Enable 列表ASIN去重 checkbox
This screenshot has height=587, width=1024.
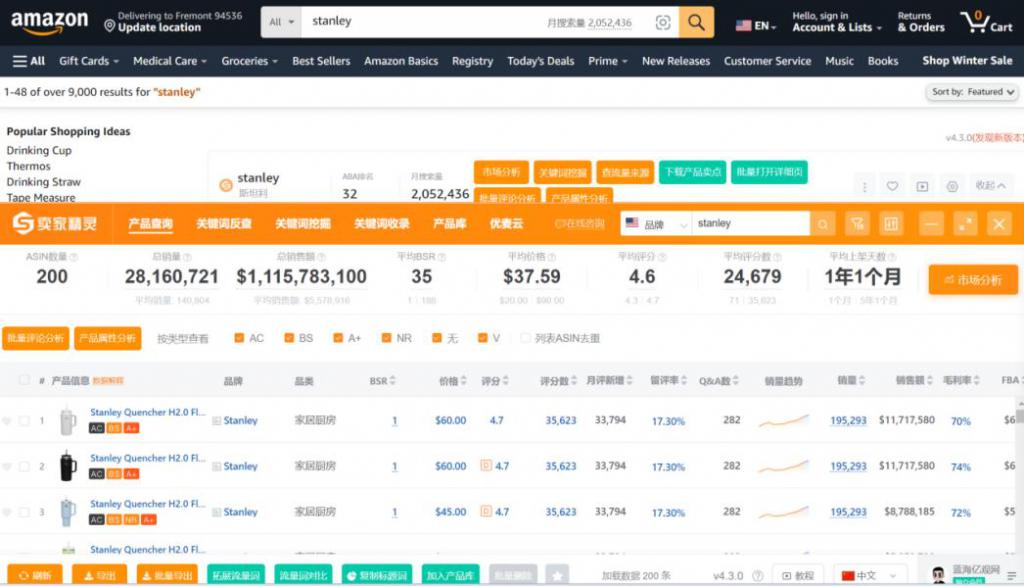click(x=525, y=338)
